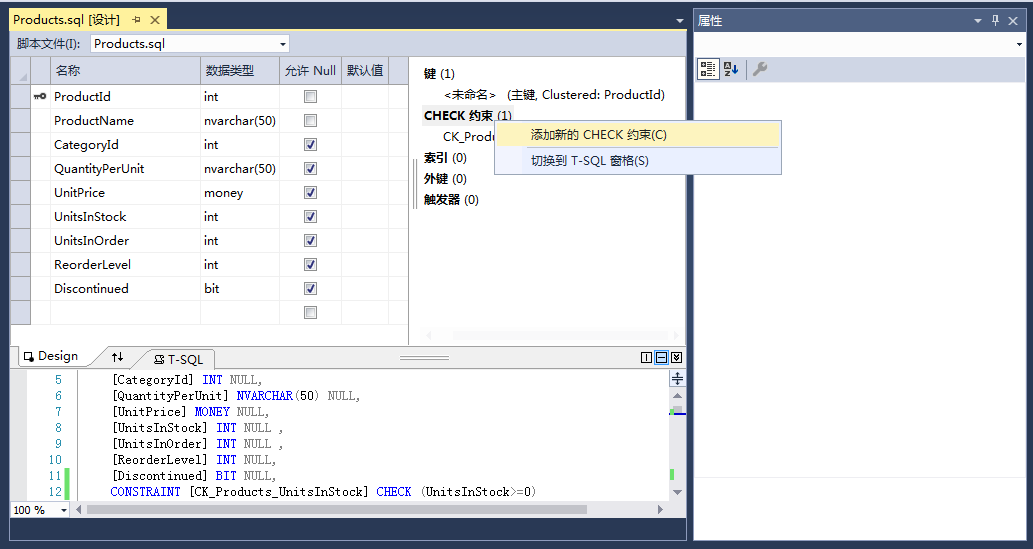The width and height of the screenshot is (1033, 549).
Task: Click the Data Type column header
Action: 240,71
